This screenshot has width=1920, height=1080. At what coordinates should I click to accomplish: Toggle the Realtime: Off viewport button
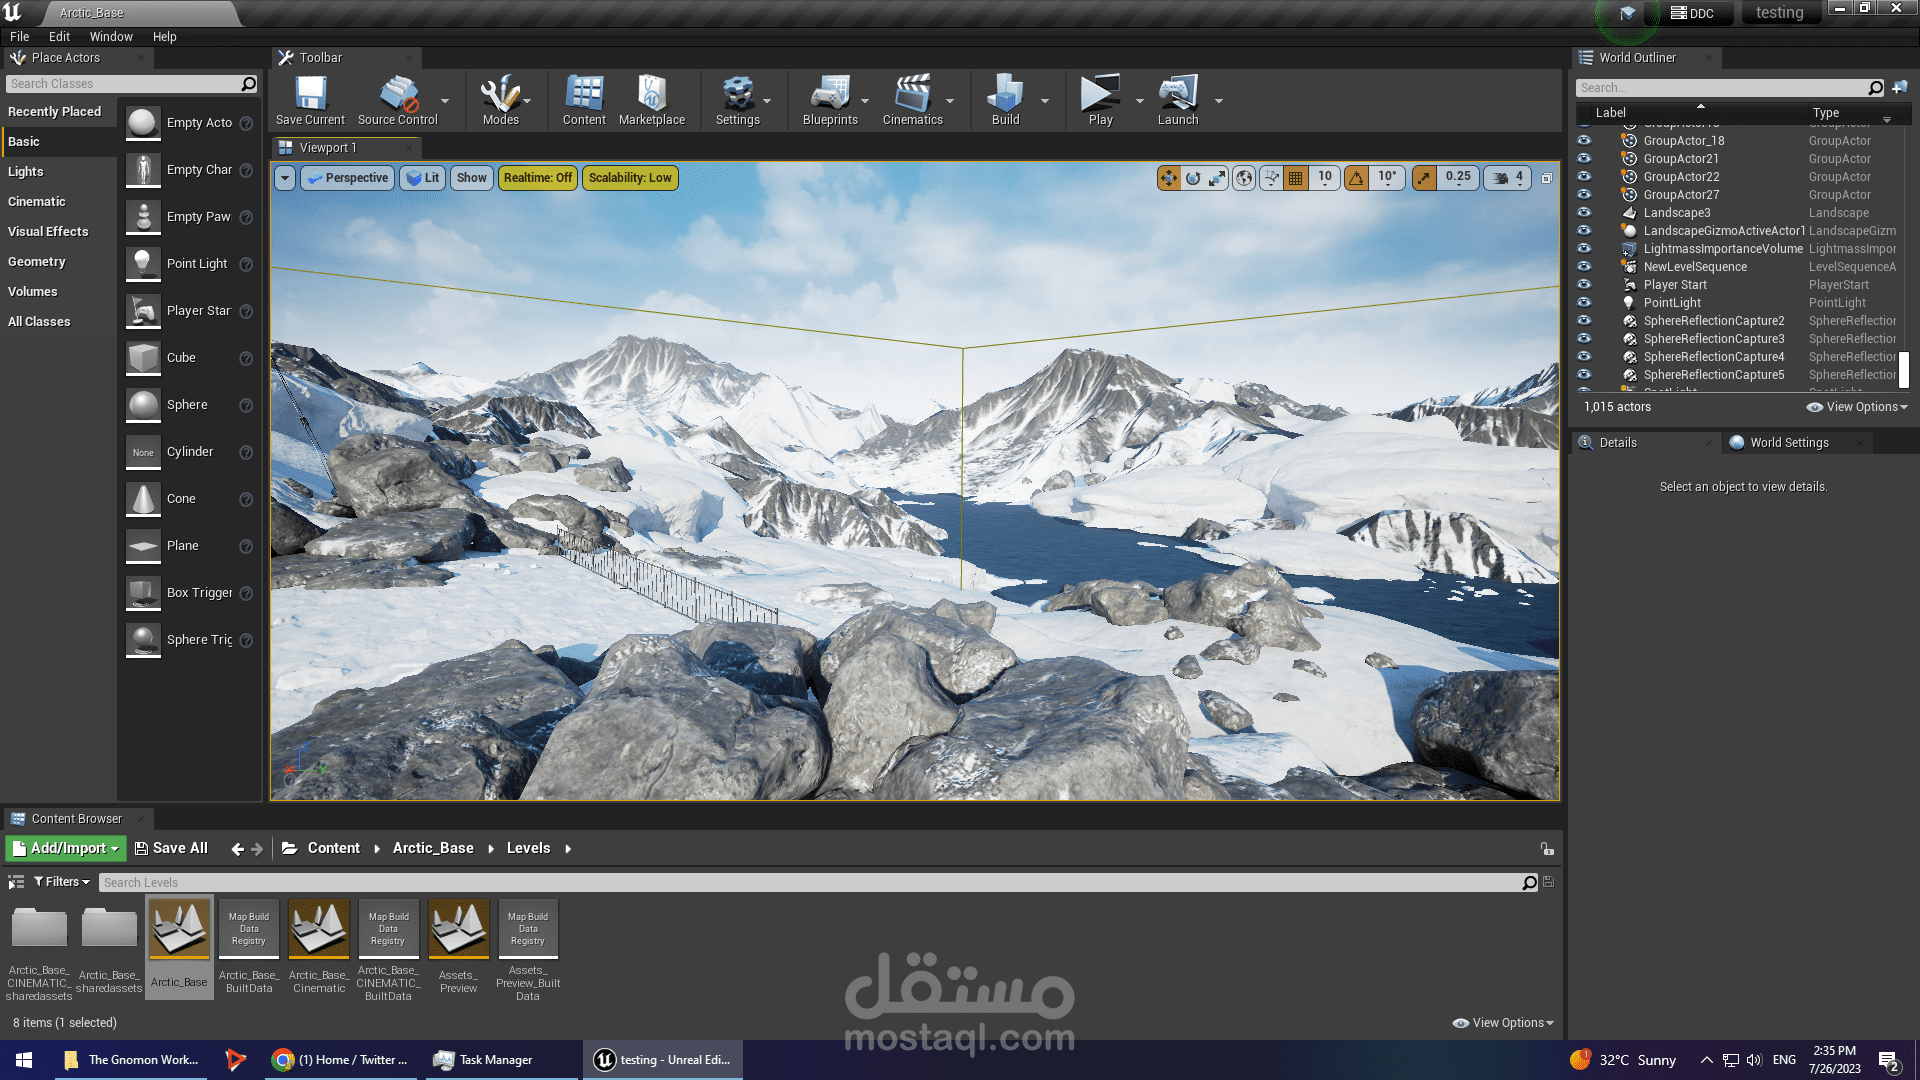537,178
